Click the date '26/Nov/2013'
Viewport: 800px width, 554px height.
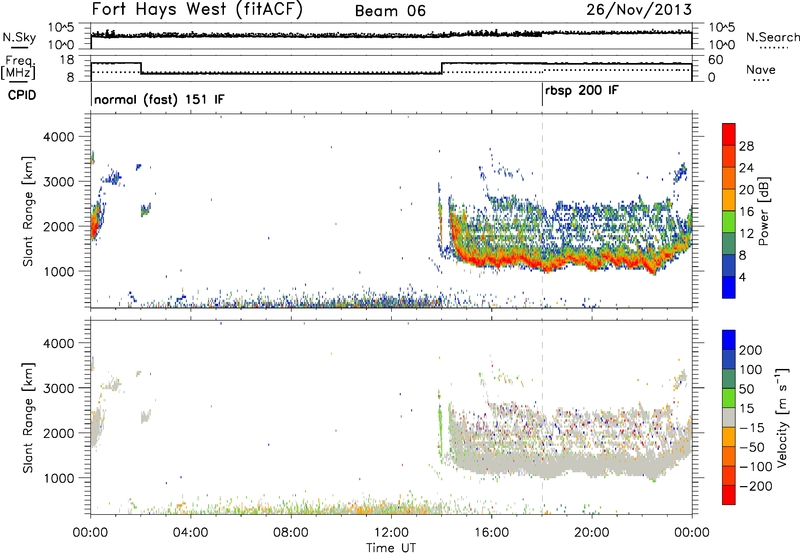[639, 10]
